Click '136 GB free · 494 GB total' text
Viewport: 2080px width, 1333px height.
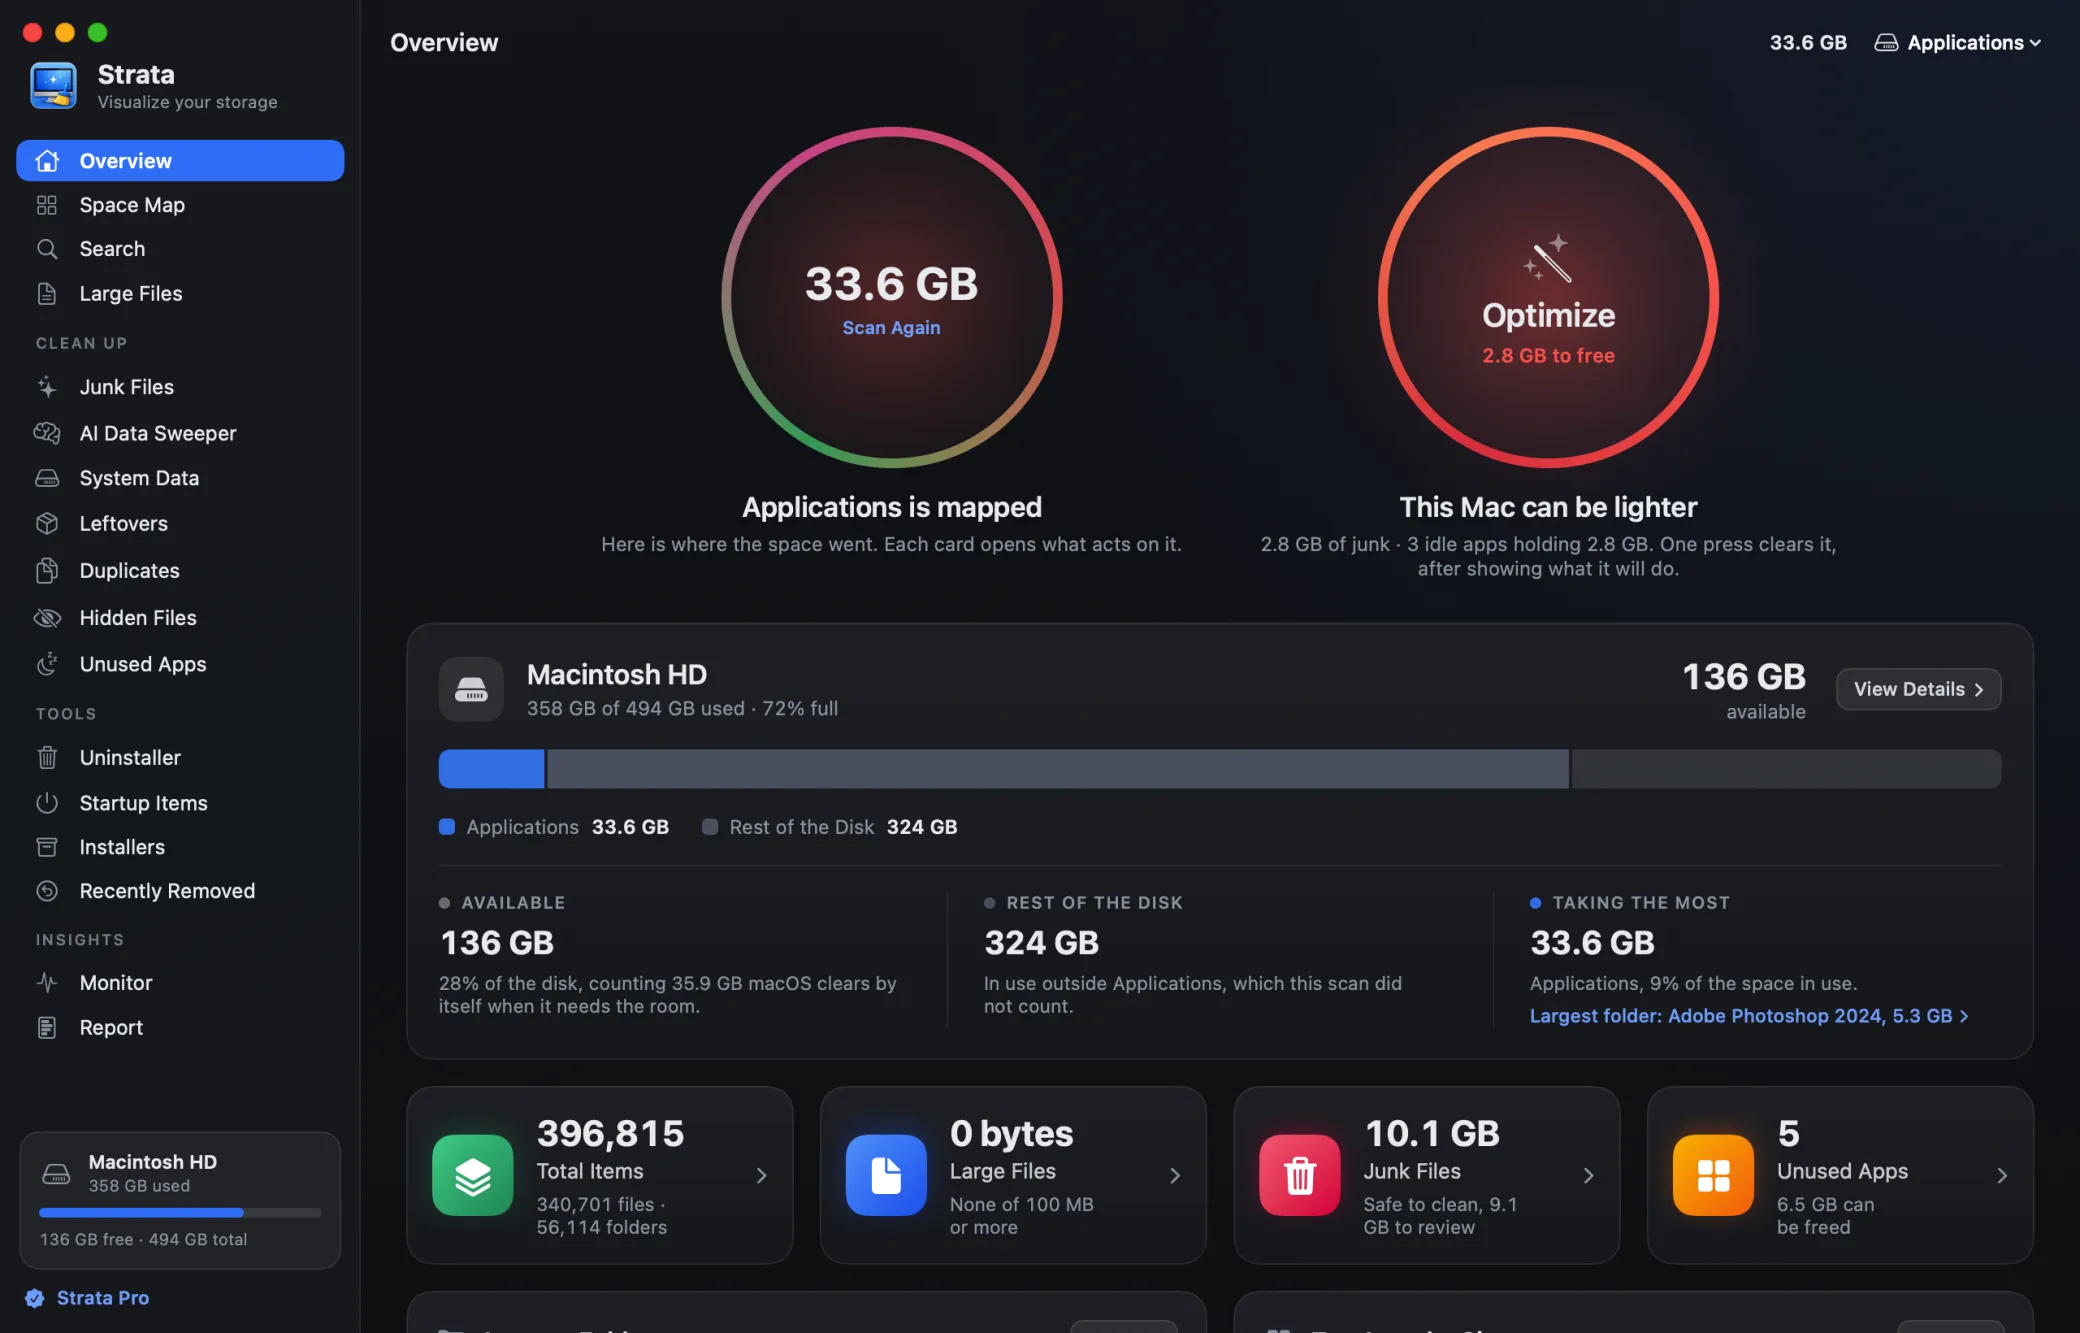(x=143, y=1240)
